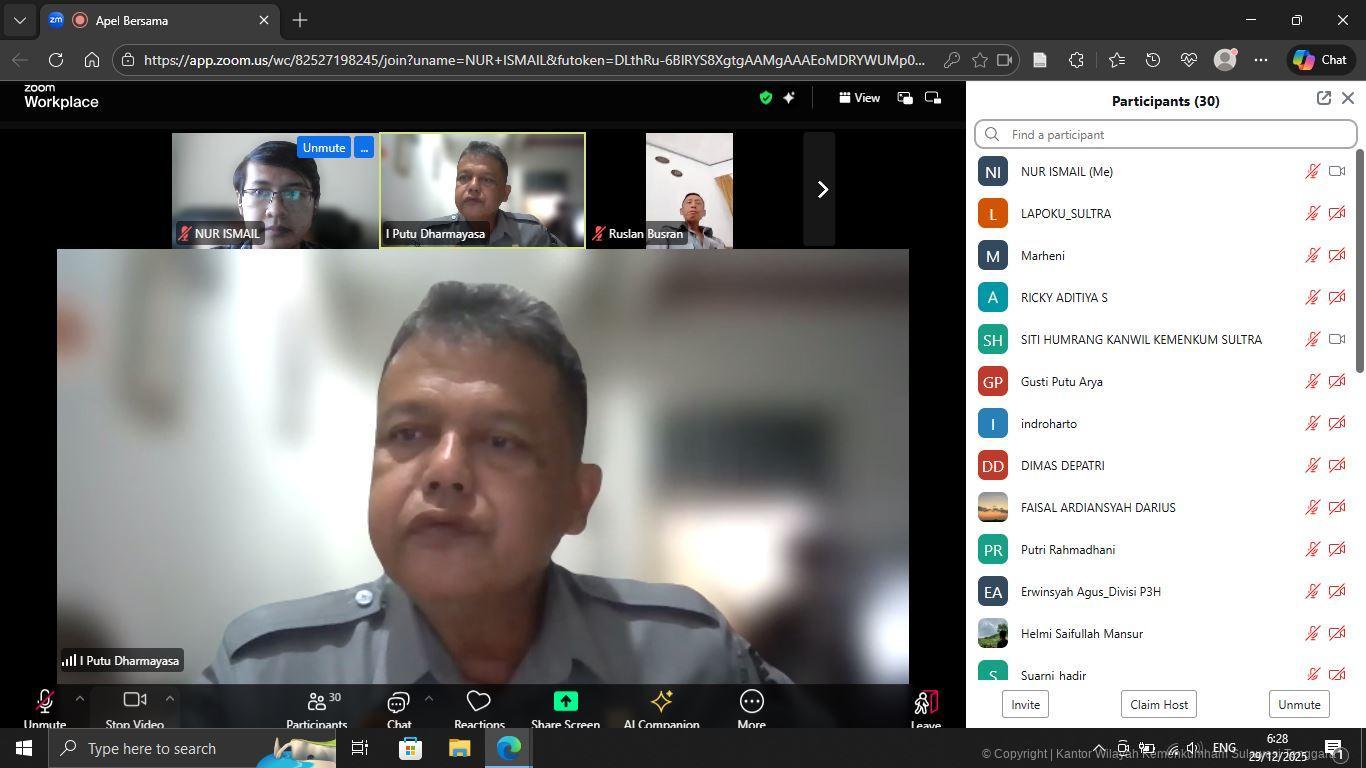Viewport: 1366px width, 768px height.
Task: Click the Reactions heart icon
Action: click(x=479, y=702)
